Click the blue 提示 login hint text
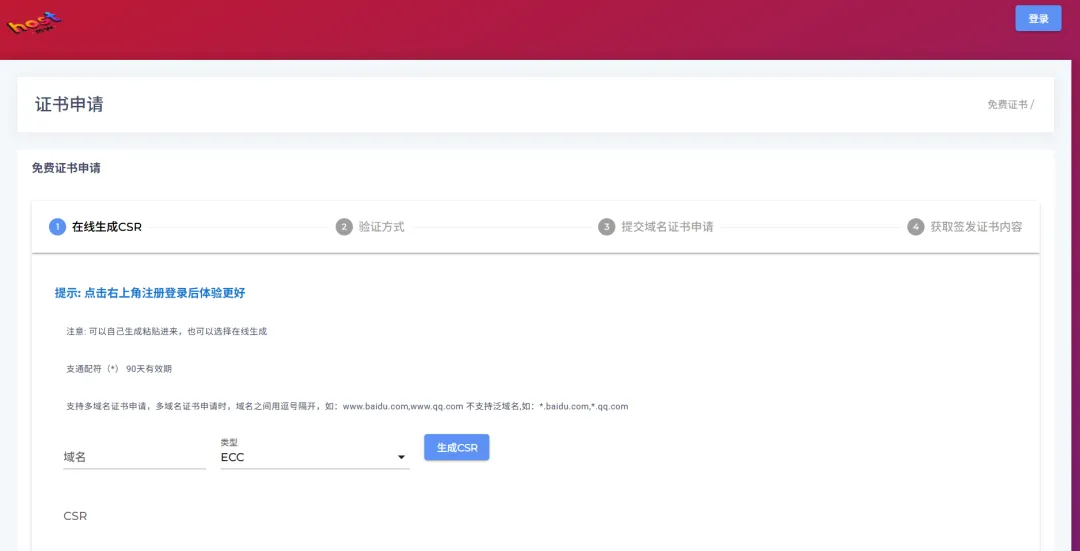1080x551 pixels. (x=149, y=293)
